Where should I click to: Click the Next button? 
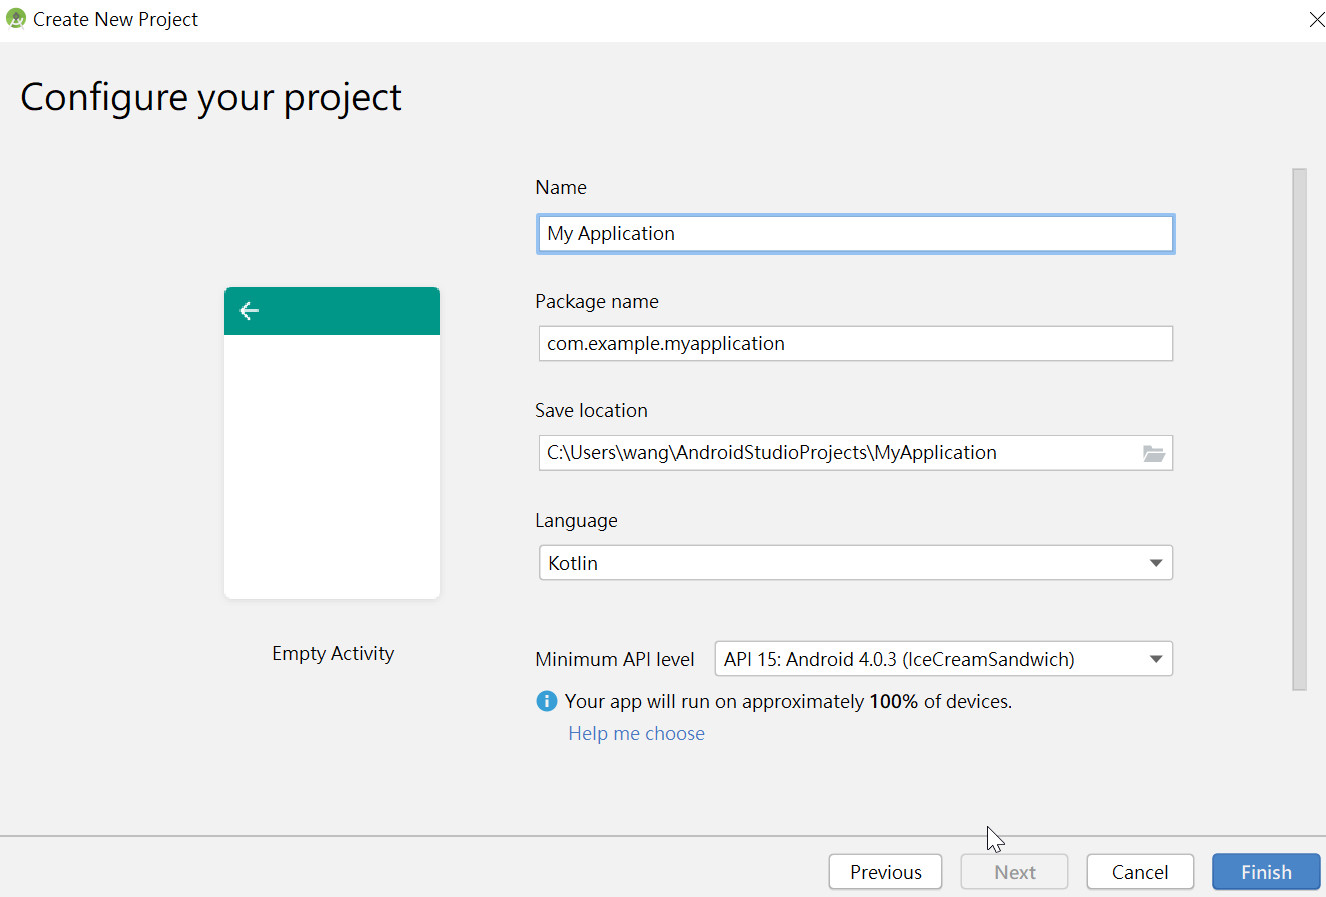click(x=1014, y=872)
